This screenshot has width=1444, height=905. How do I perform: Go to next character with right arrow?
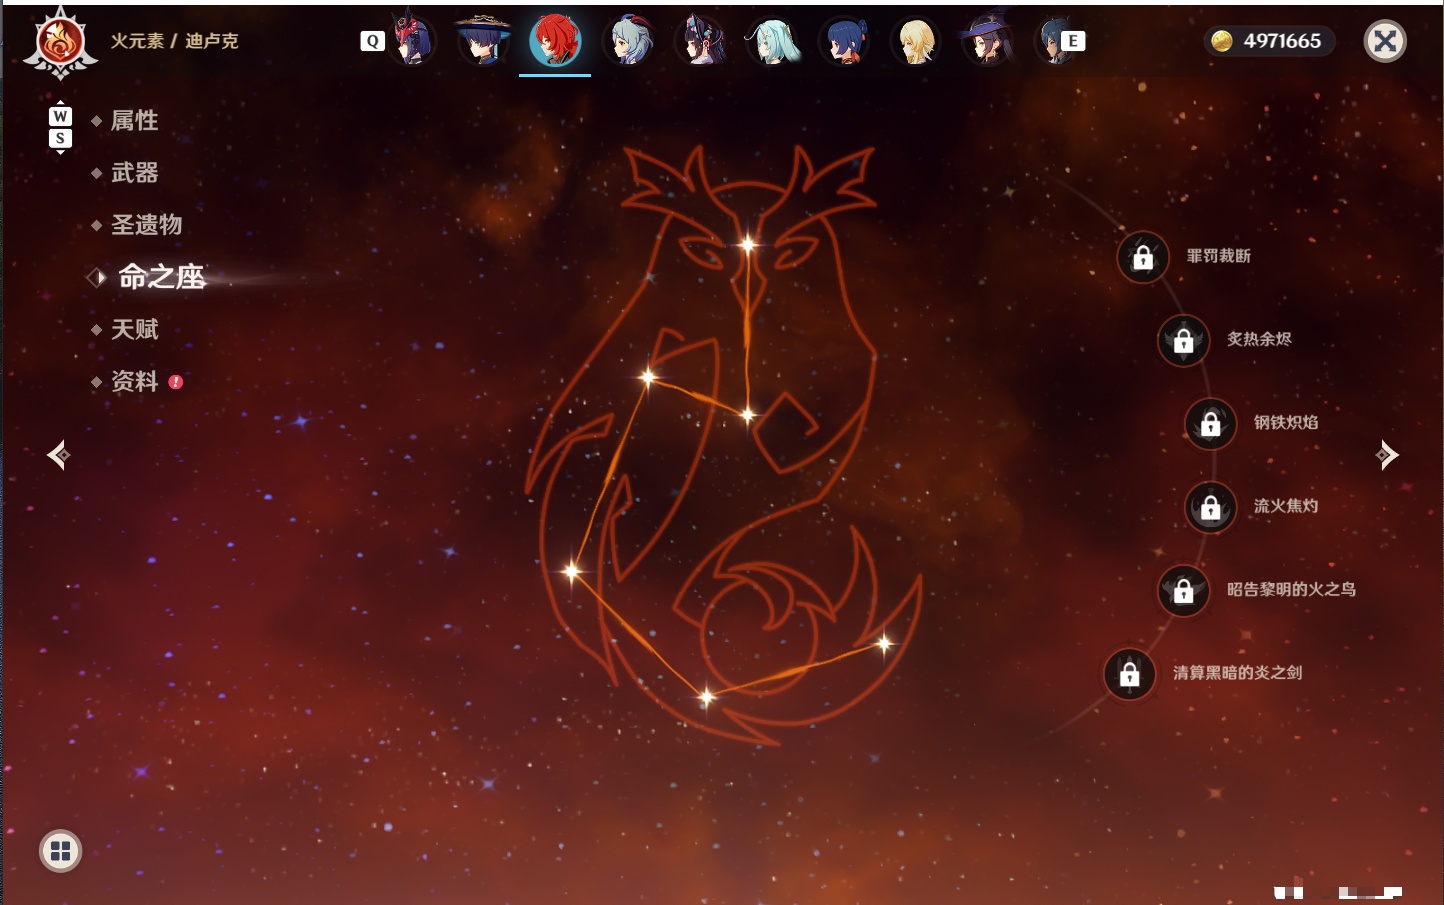point(1386,455)
